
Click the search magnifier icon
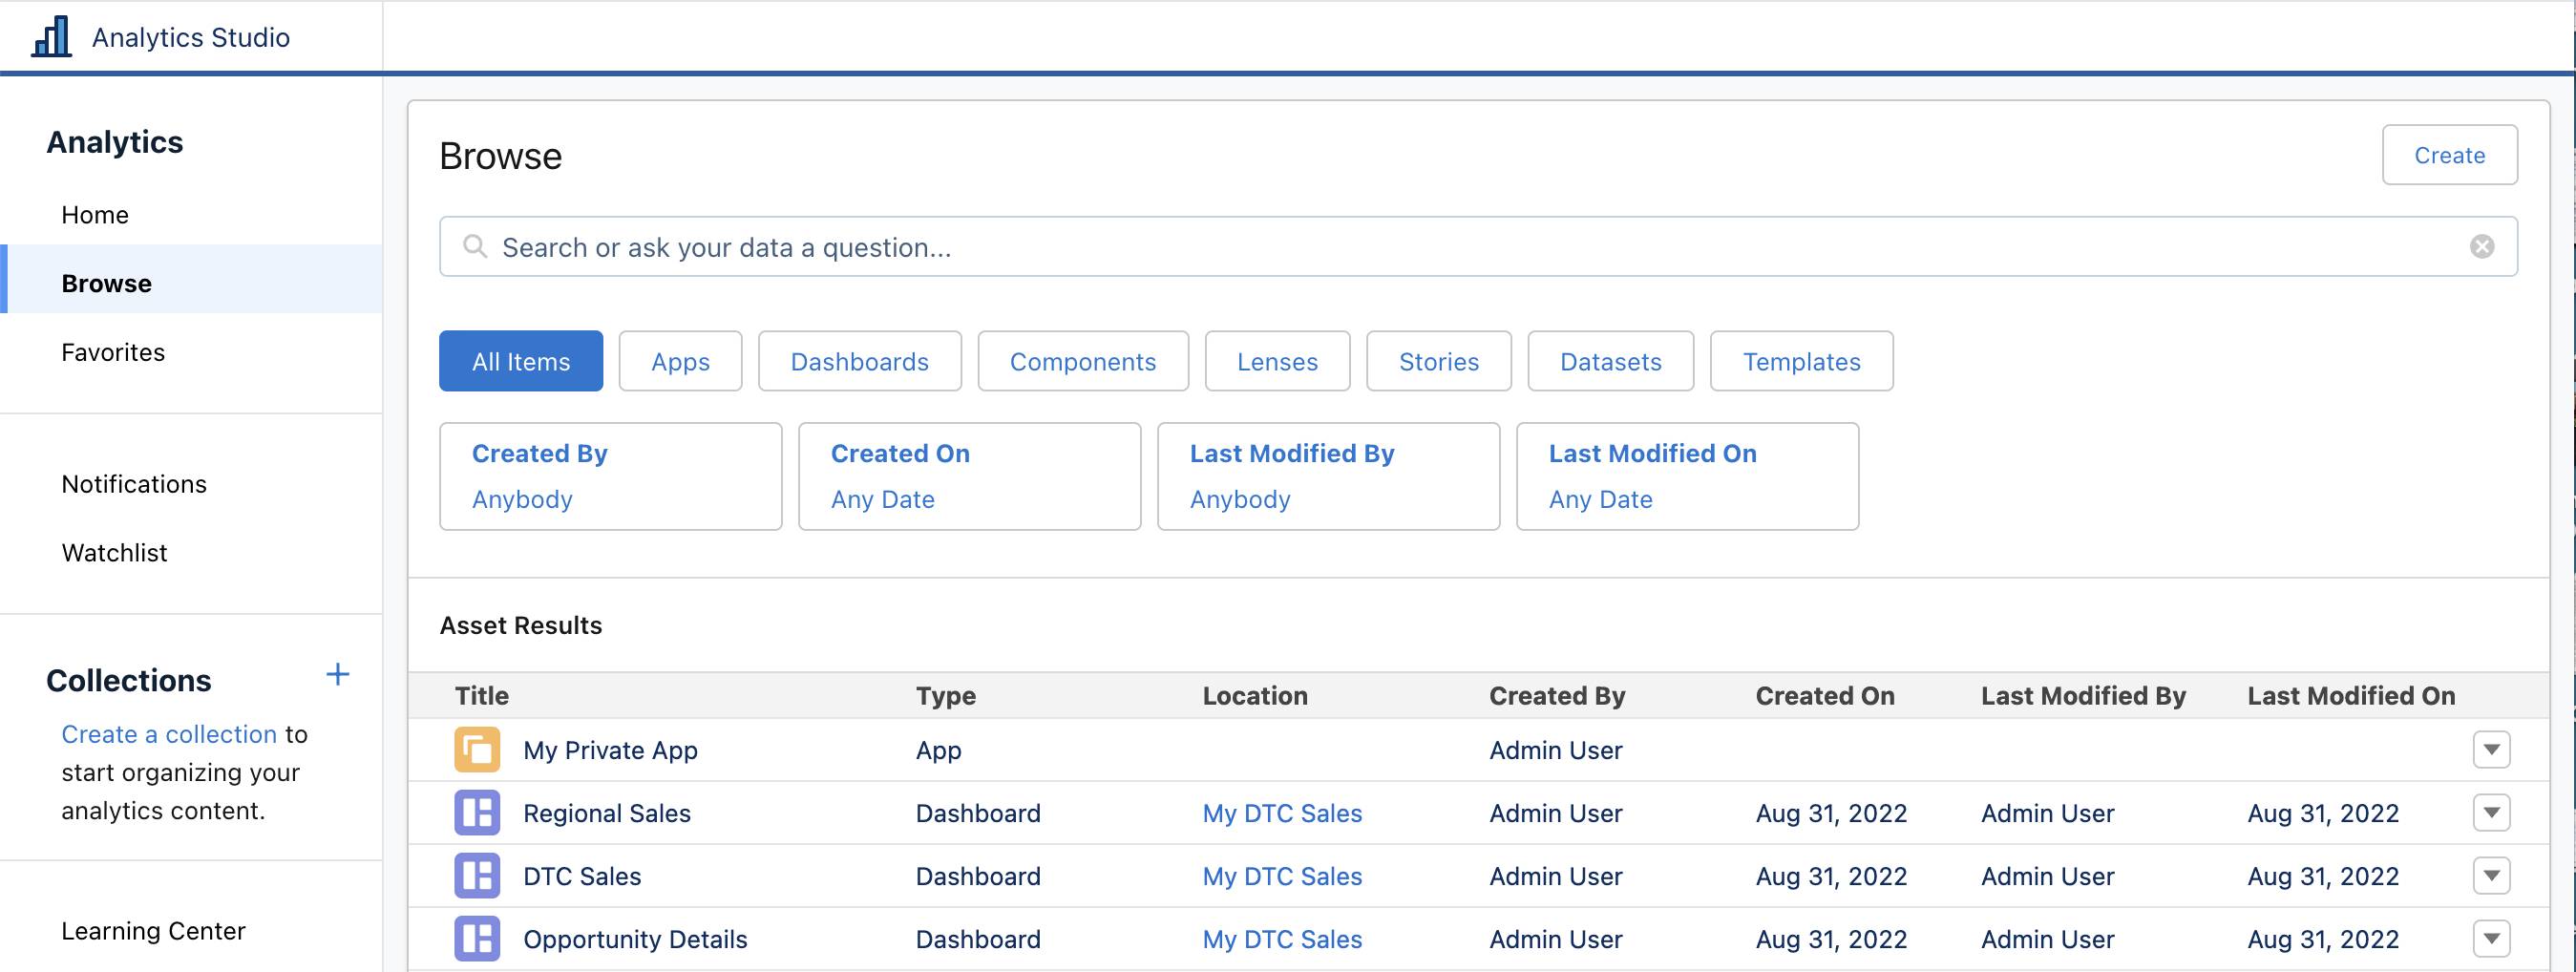(475, 246)
